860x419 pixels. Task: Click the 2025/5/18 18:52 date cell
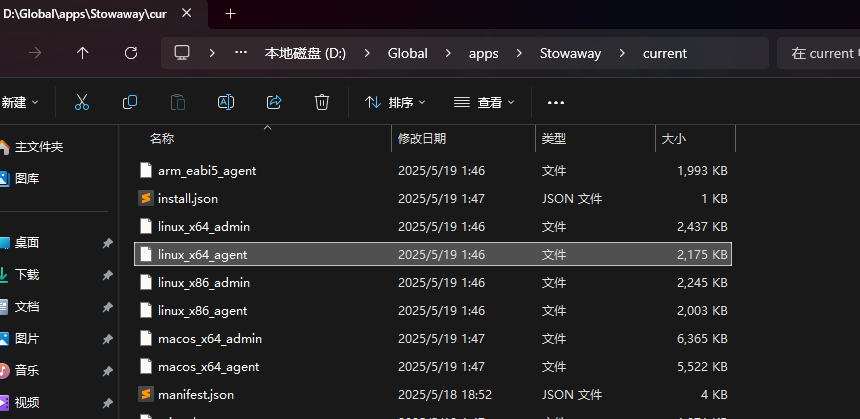[x=445, y=394]
